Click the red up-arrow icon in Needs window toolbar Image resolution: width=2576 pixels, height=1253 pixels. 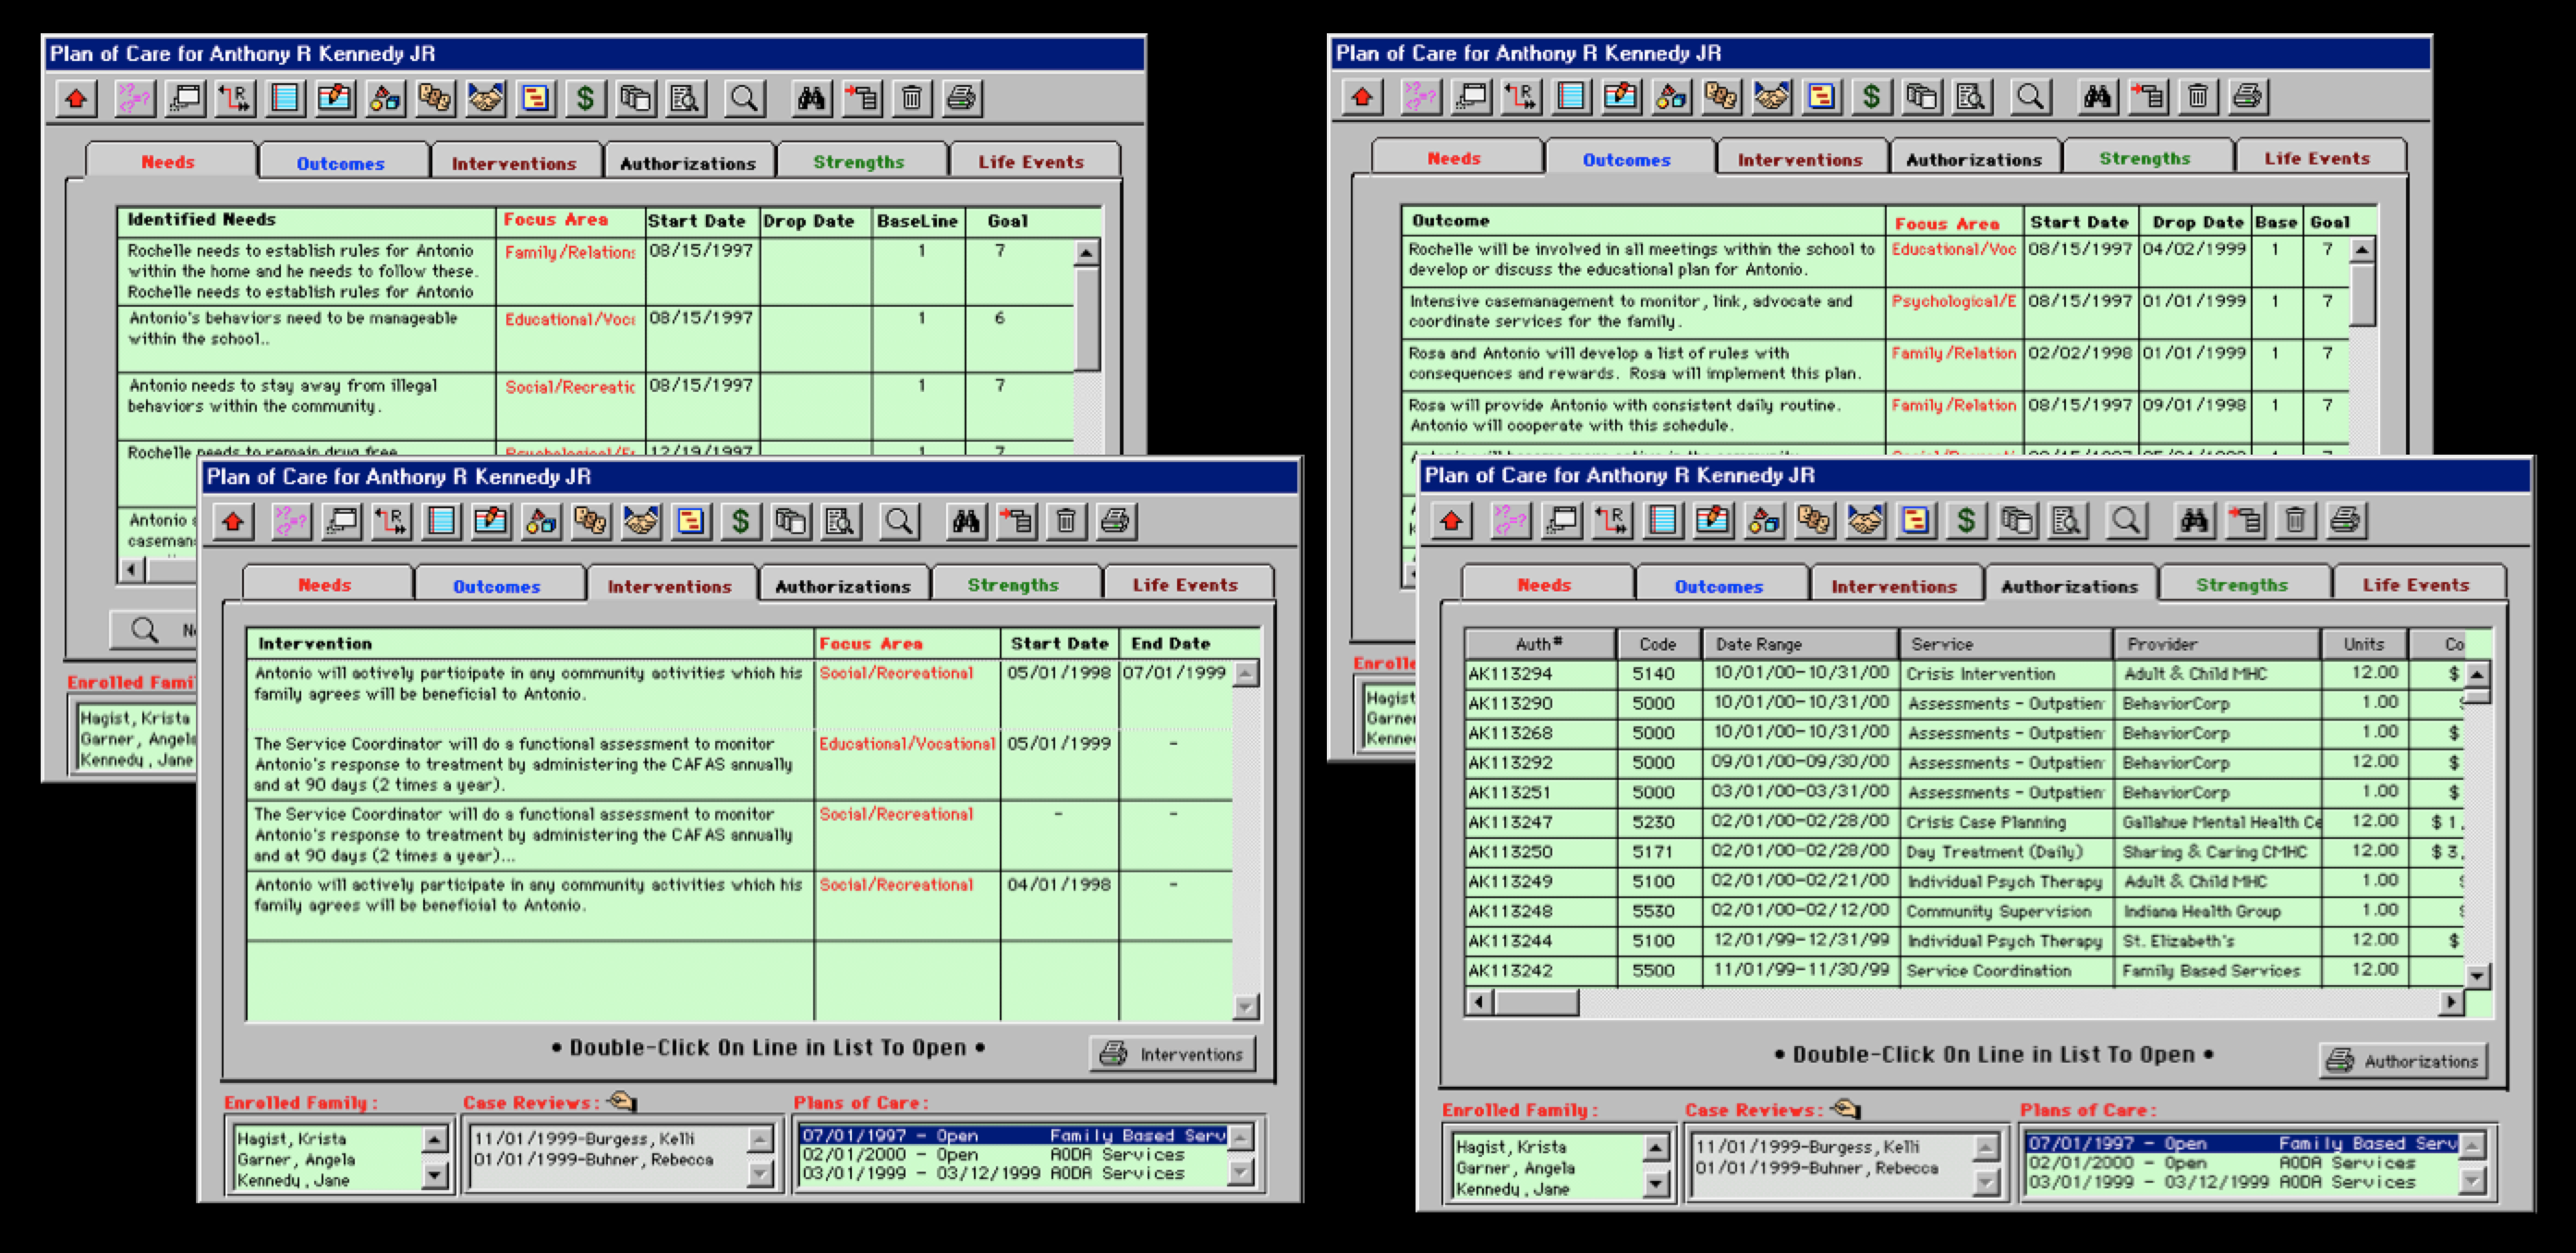click(x=76, y=98)
